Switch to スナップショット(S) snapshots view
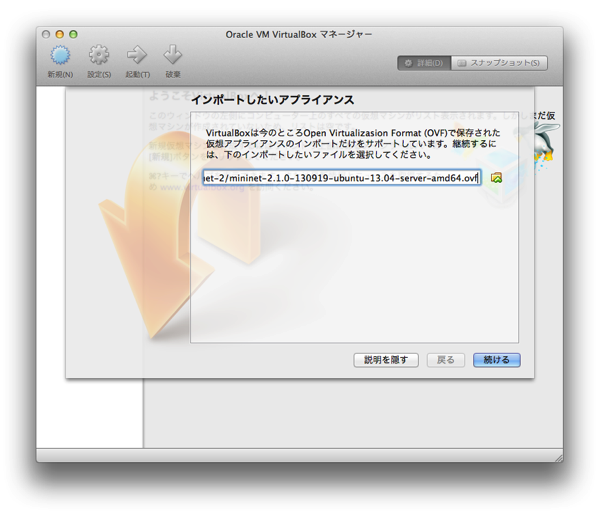600x511 pixels. 499,63
